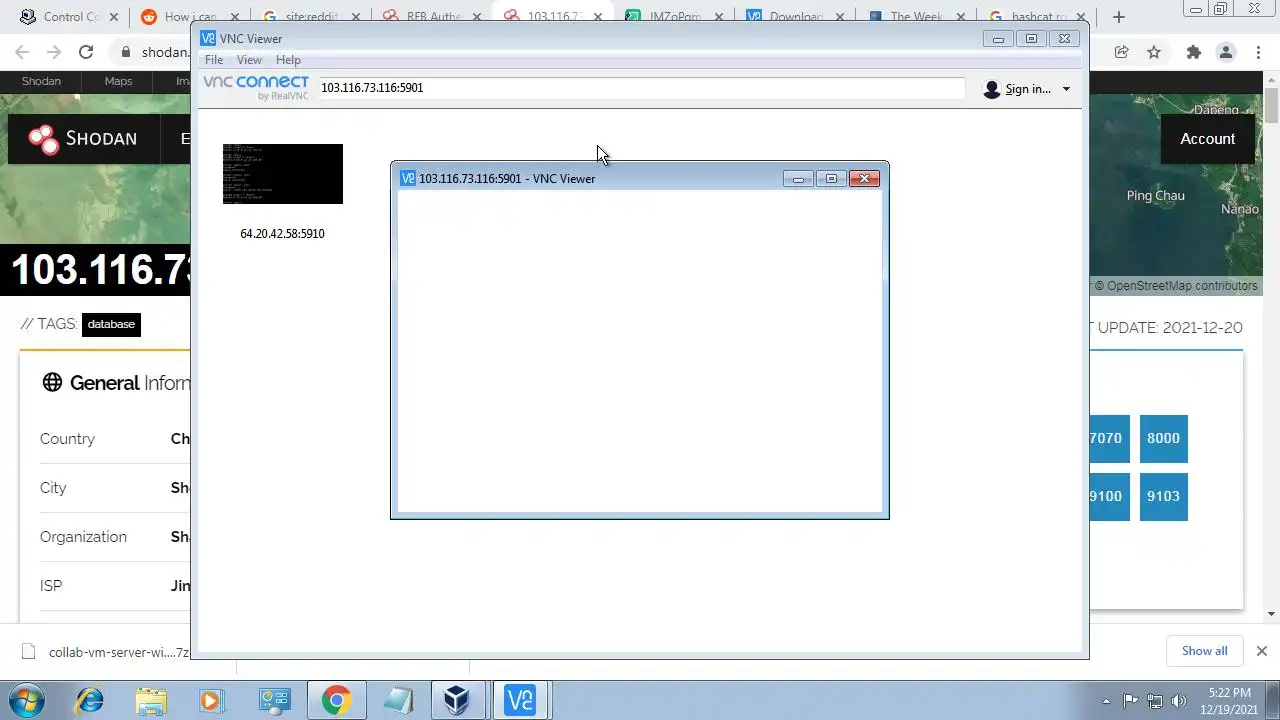
Task: Click the database tag
Action: (x=111, y=324)
